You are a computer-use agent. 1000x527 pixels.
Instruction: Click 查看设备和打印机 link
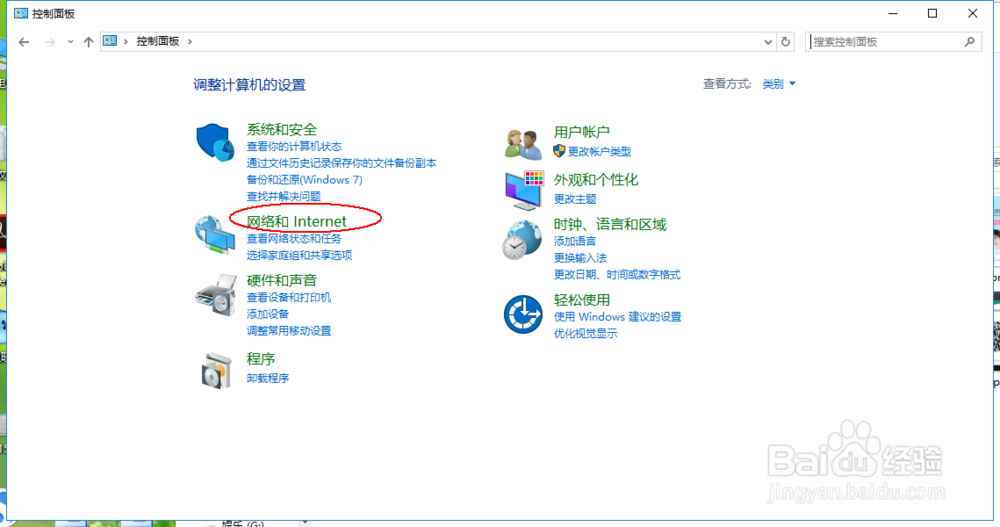pos(289,297)
